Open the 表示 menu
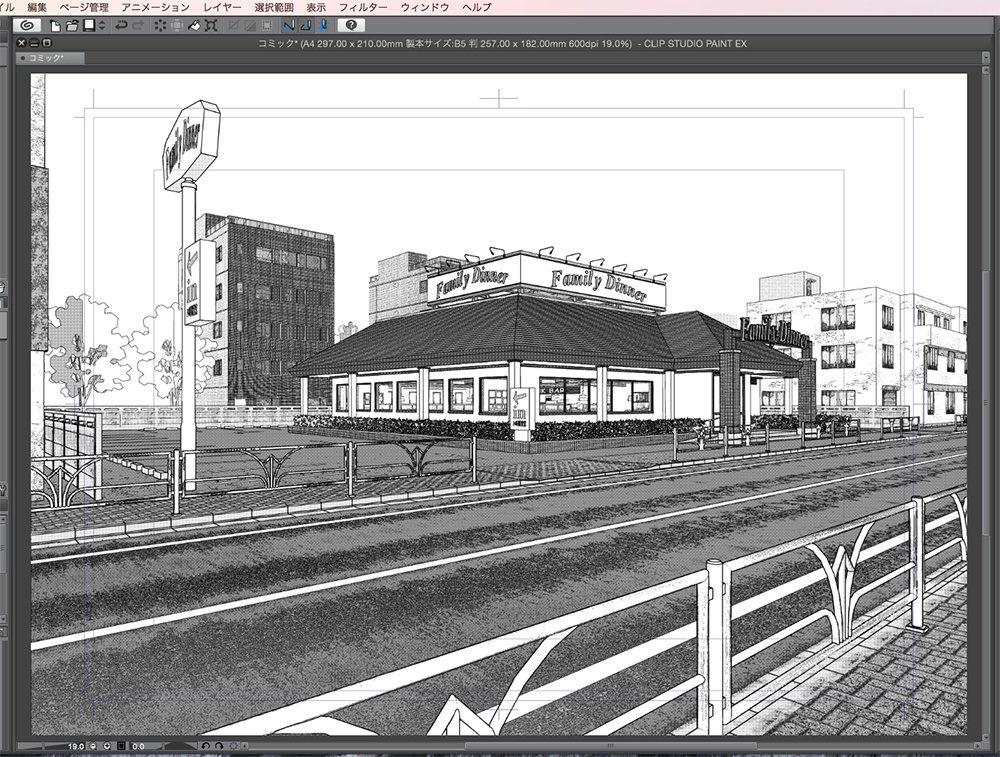 316,7
